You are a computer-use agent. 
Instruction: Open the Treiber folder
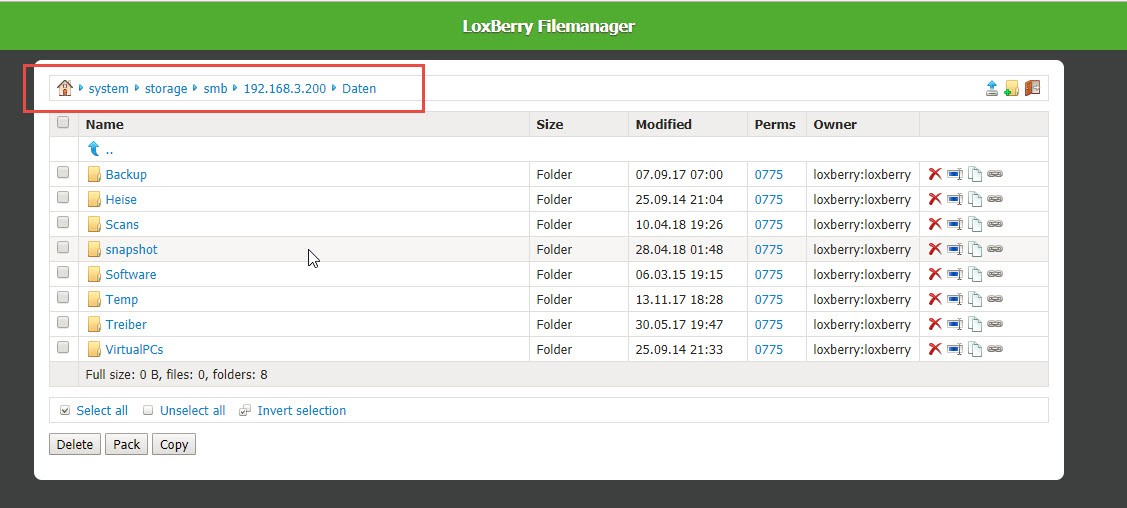(x=126, y=325)
